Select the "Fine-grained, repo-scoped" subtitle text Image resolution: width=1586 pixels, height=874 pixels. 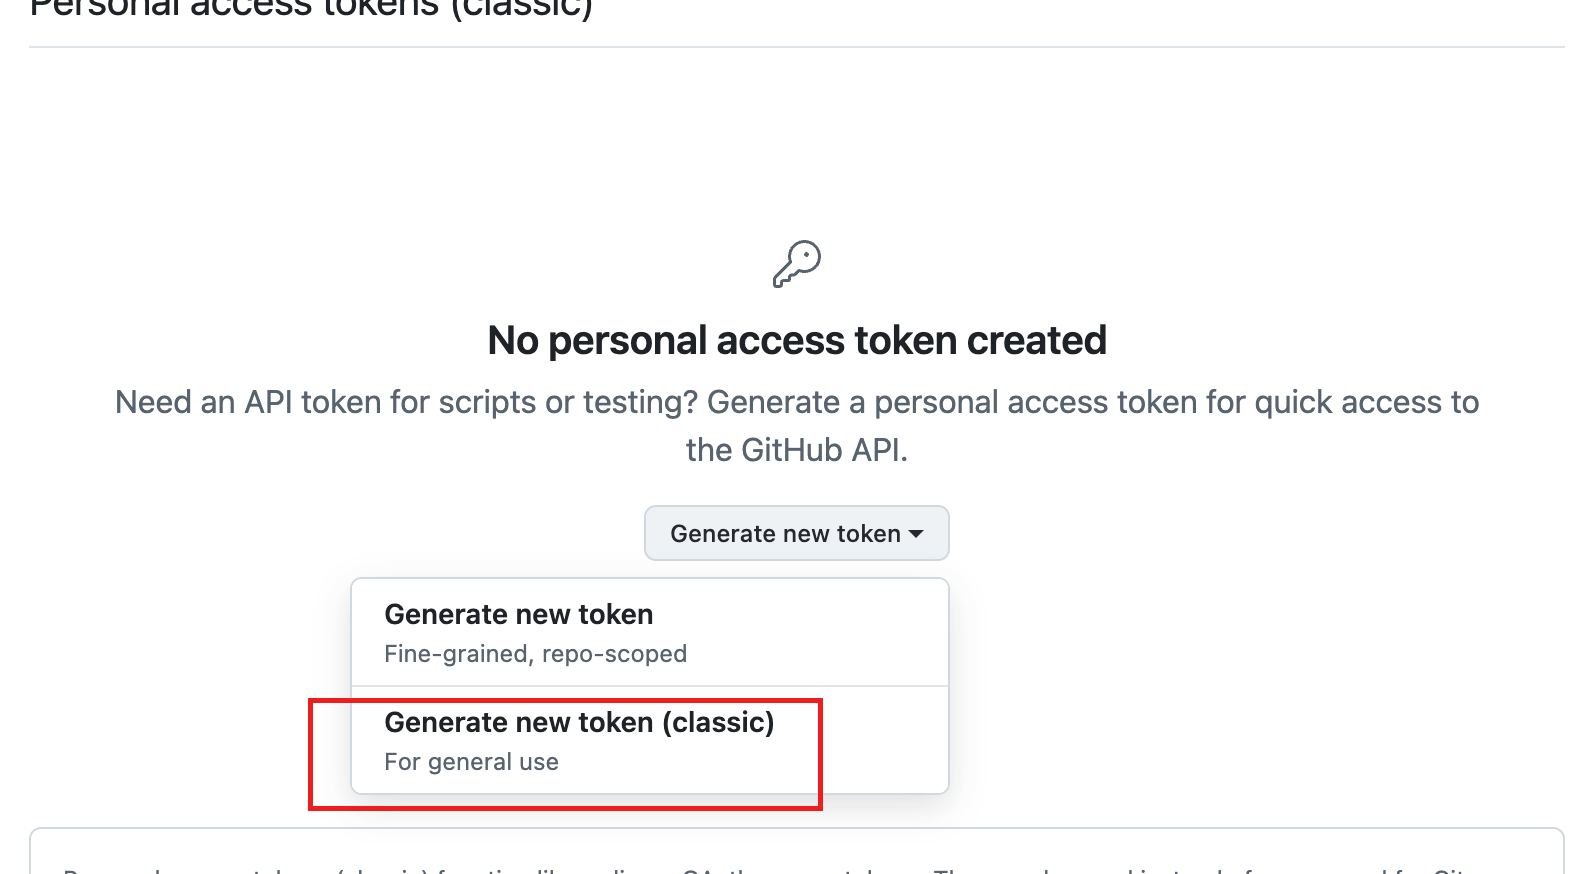click(x=535, y=653)
